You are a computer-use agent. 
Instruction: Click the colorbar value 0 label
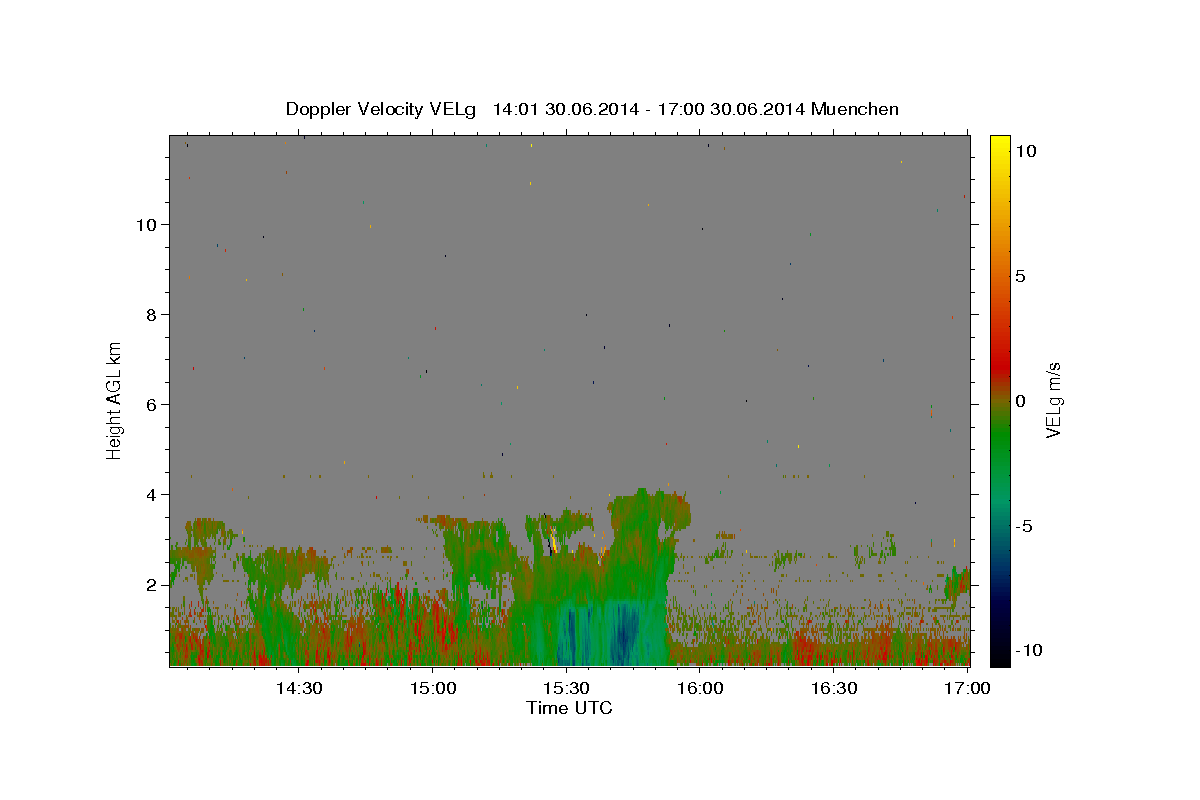point(1020,400)
